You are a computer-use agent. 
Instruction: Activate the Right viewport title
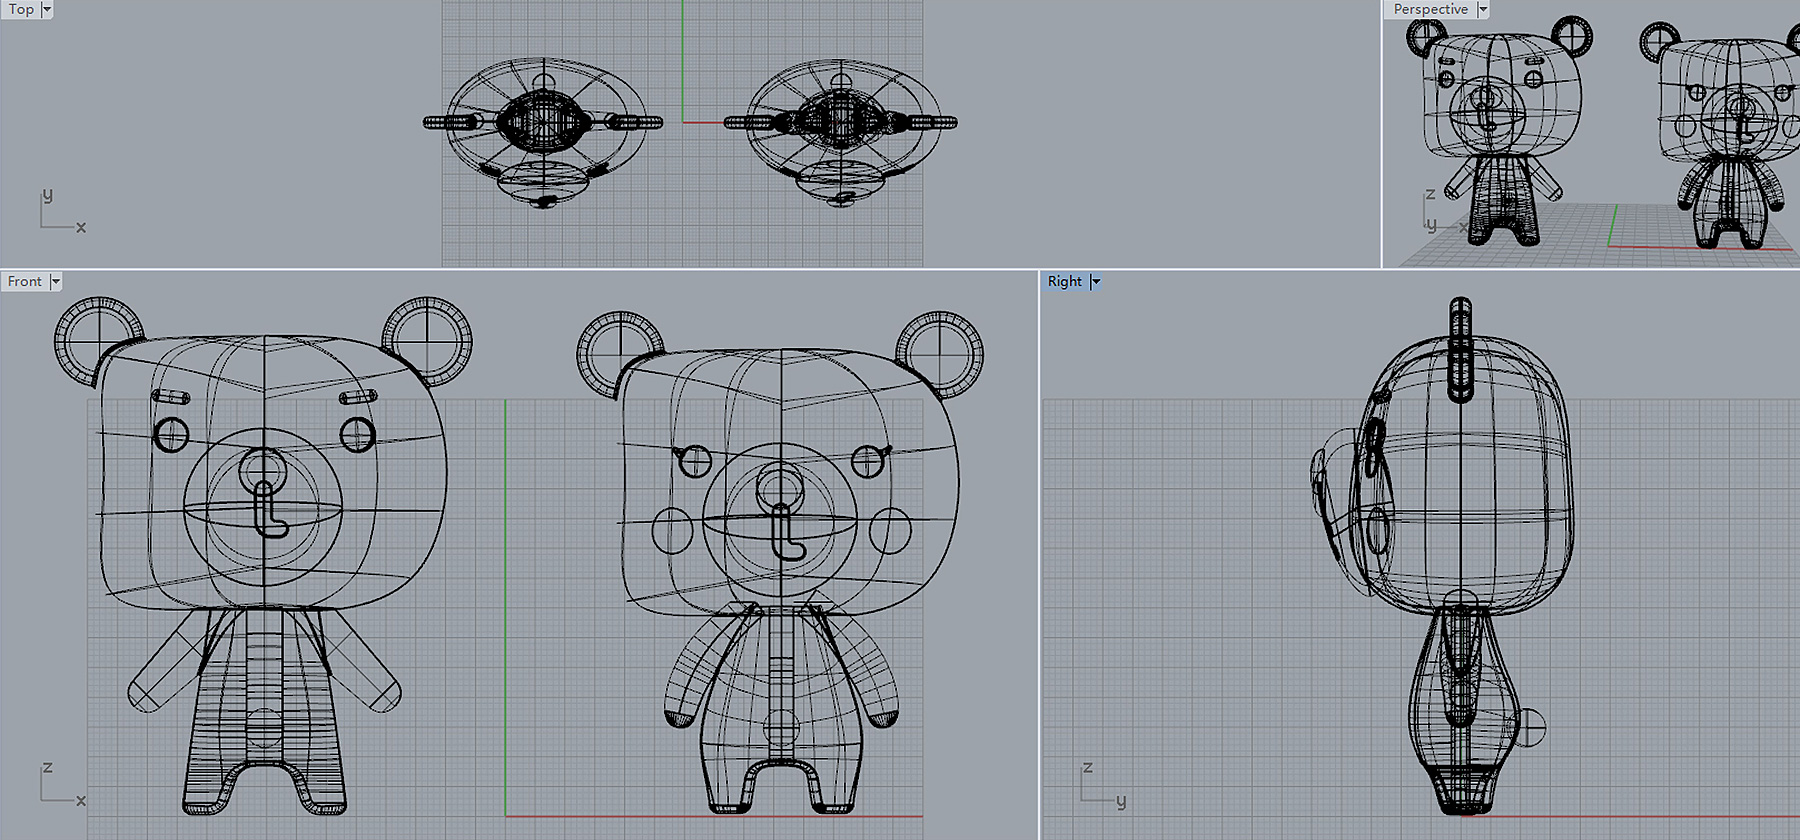point(1064,281)
